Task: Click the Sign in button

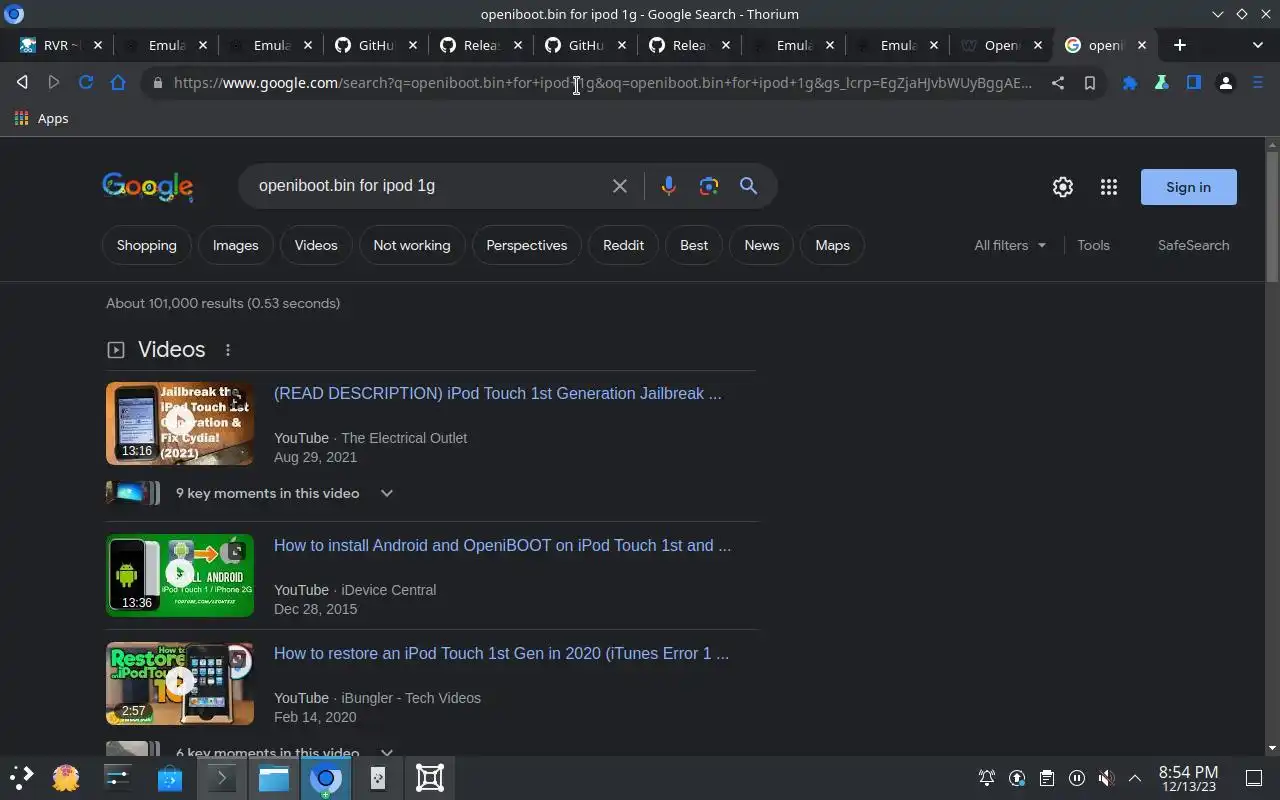Action: [1188, 187]
